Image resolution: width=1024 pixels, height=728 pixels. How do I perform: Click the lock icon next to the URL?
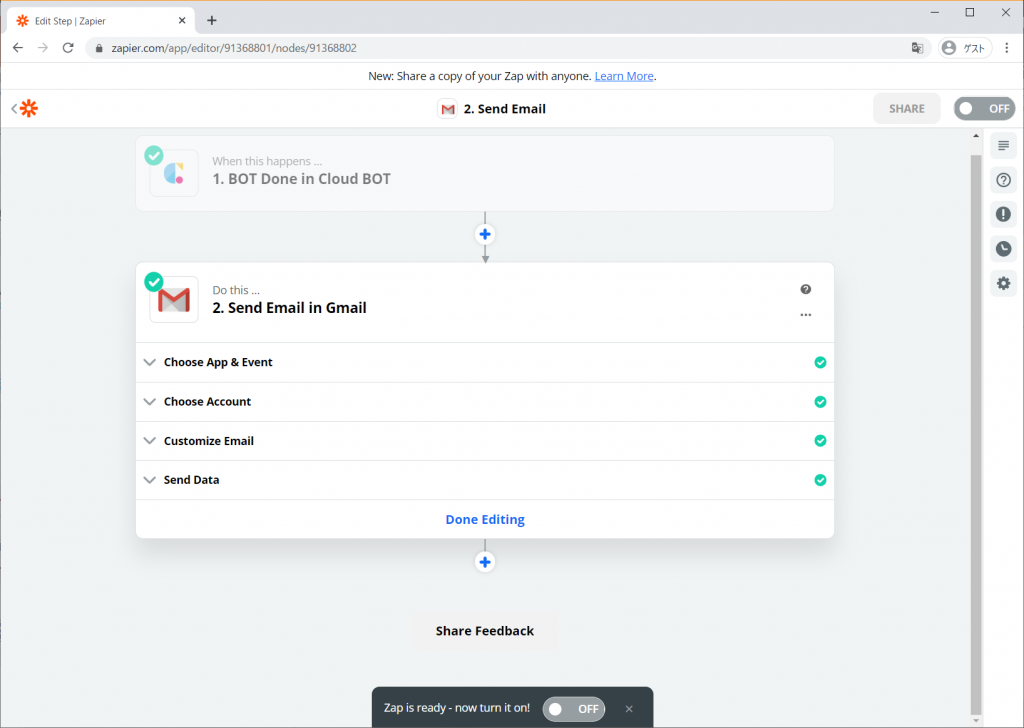click(99, 48)
